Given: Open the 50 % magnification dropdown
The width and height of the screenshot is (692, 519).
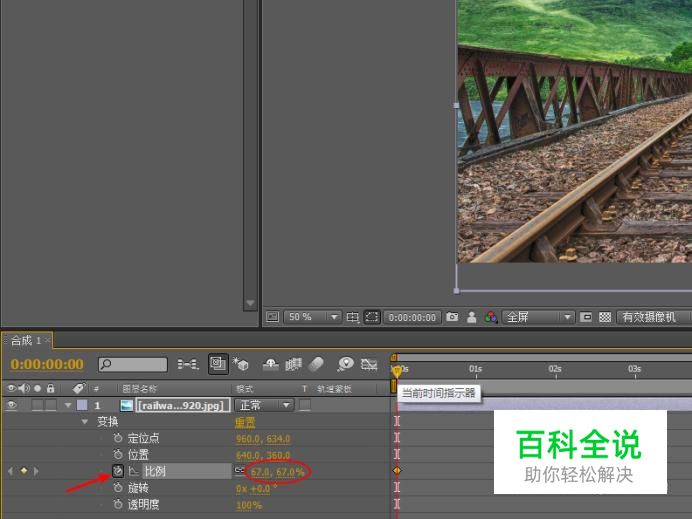Looking at the screenshot, I should 313,317.
